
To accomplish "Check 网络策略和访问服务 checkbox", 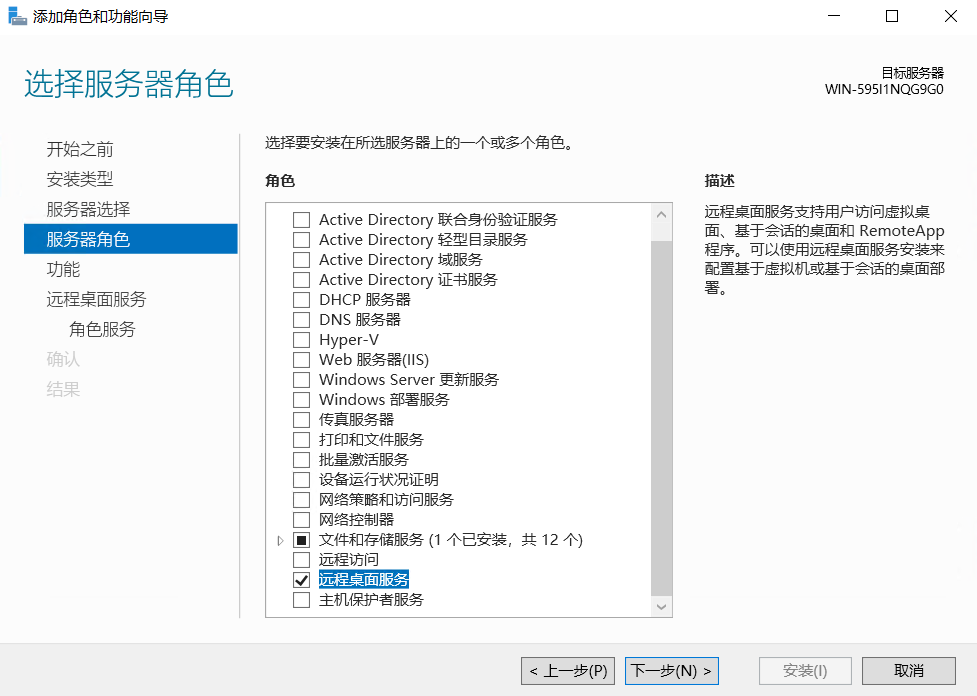I will 302,499.
